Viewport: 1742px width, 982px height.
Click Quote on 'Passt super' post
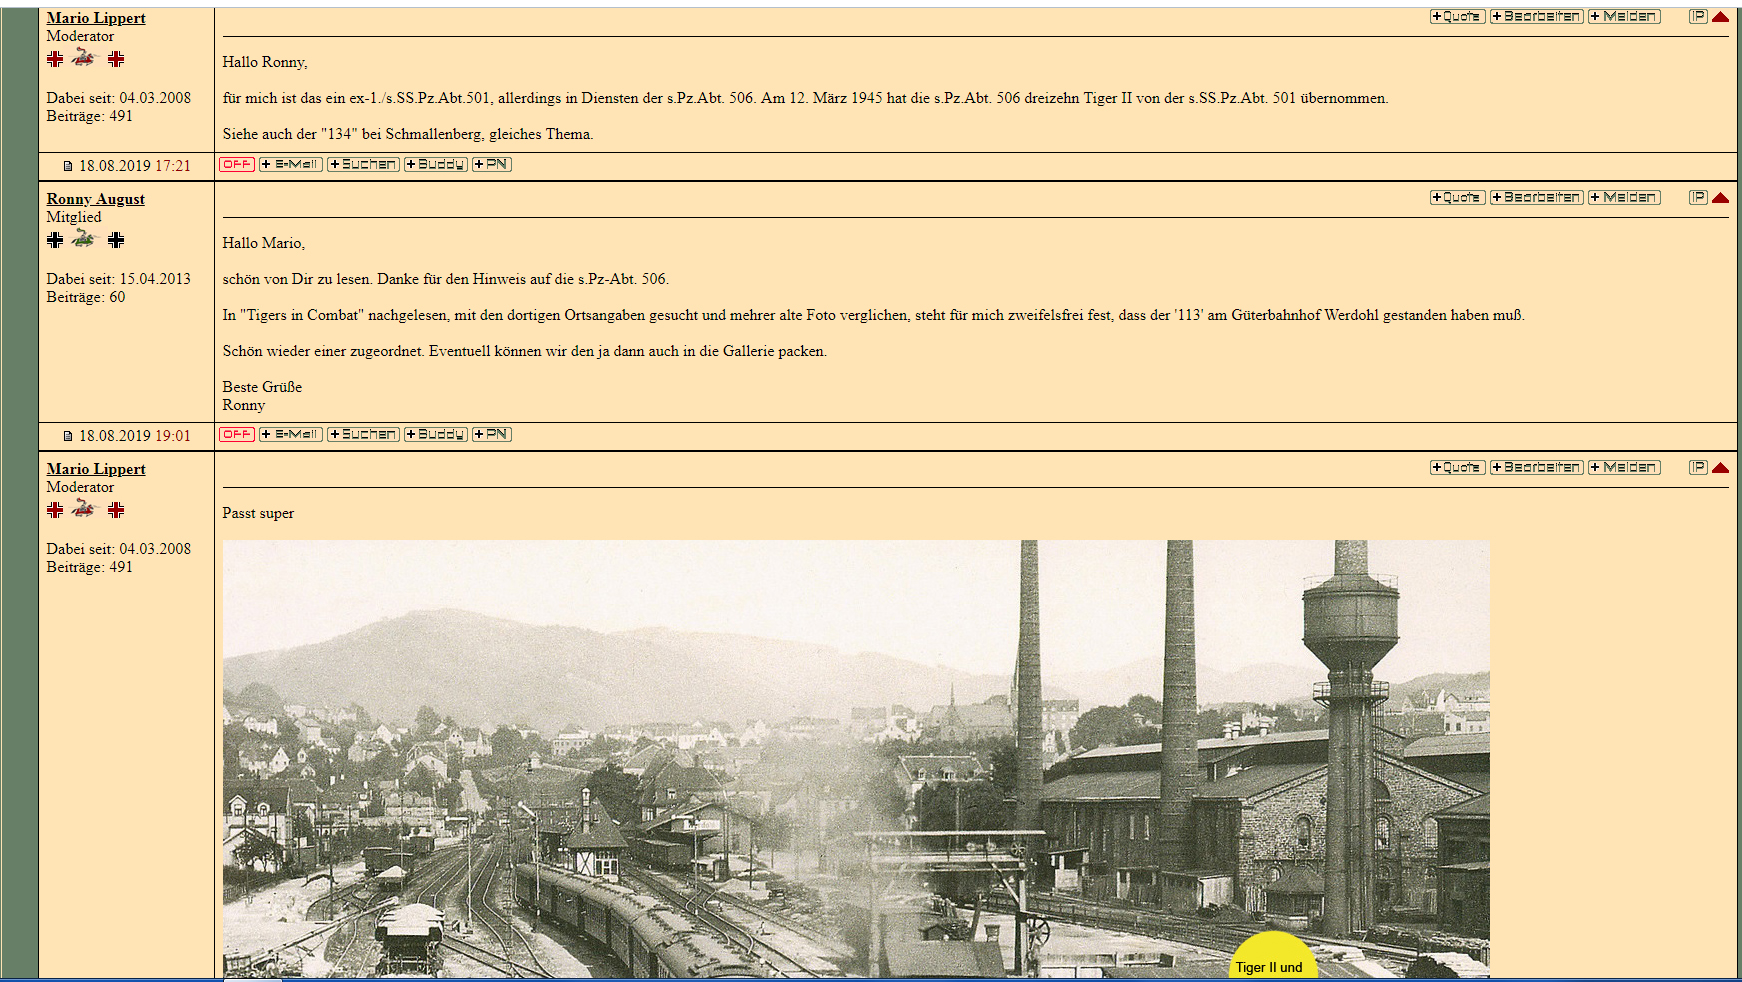[1457, 468]
